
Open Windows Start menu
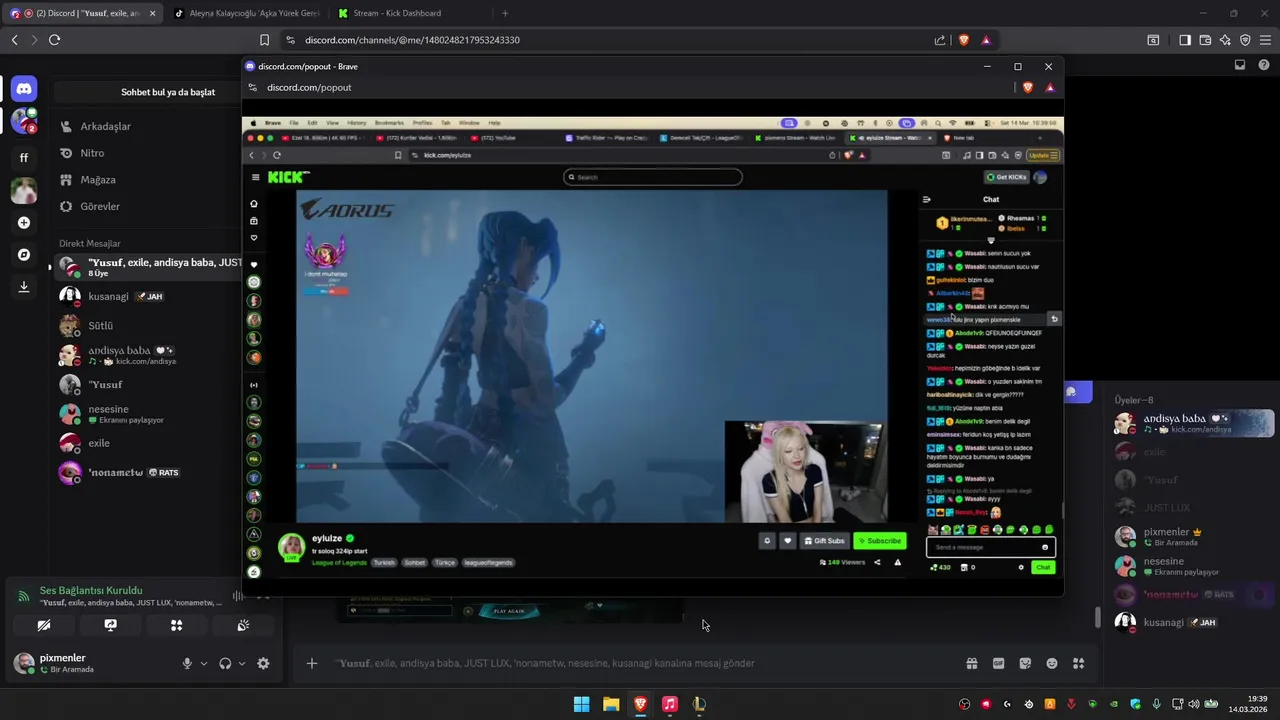[581, 704]
